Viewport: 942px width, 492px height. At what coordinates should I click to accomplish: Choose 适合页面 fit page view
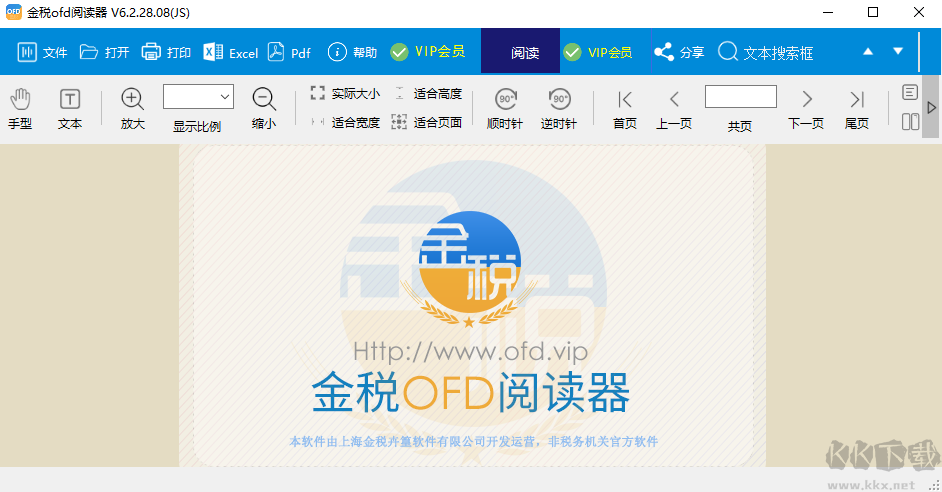(427, 123)
